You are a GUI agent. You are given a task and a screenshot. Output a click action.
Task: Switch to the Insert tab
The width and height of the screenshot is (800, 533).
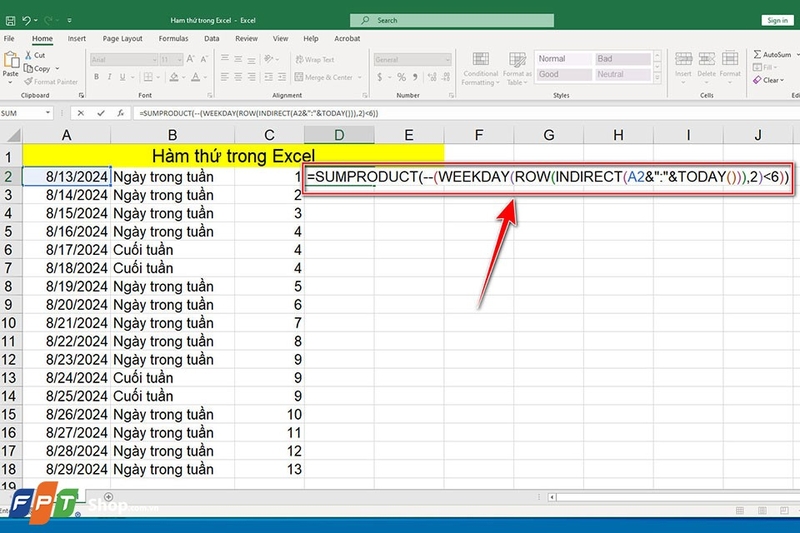[x=77, y=39]
